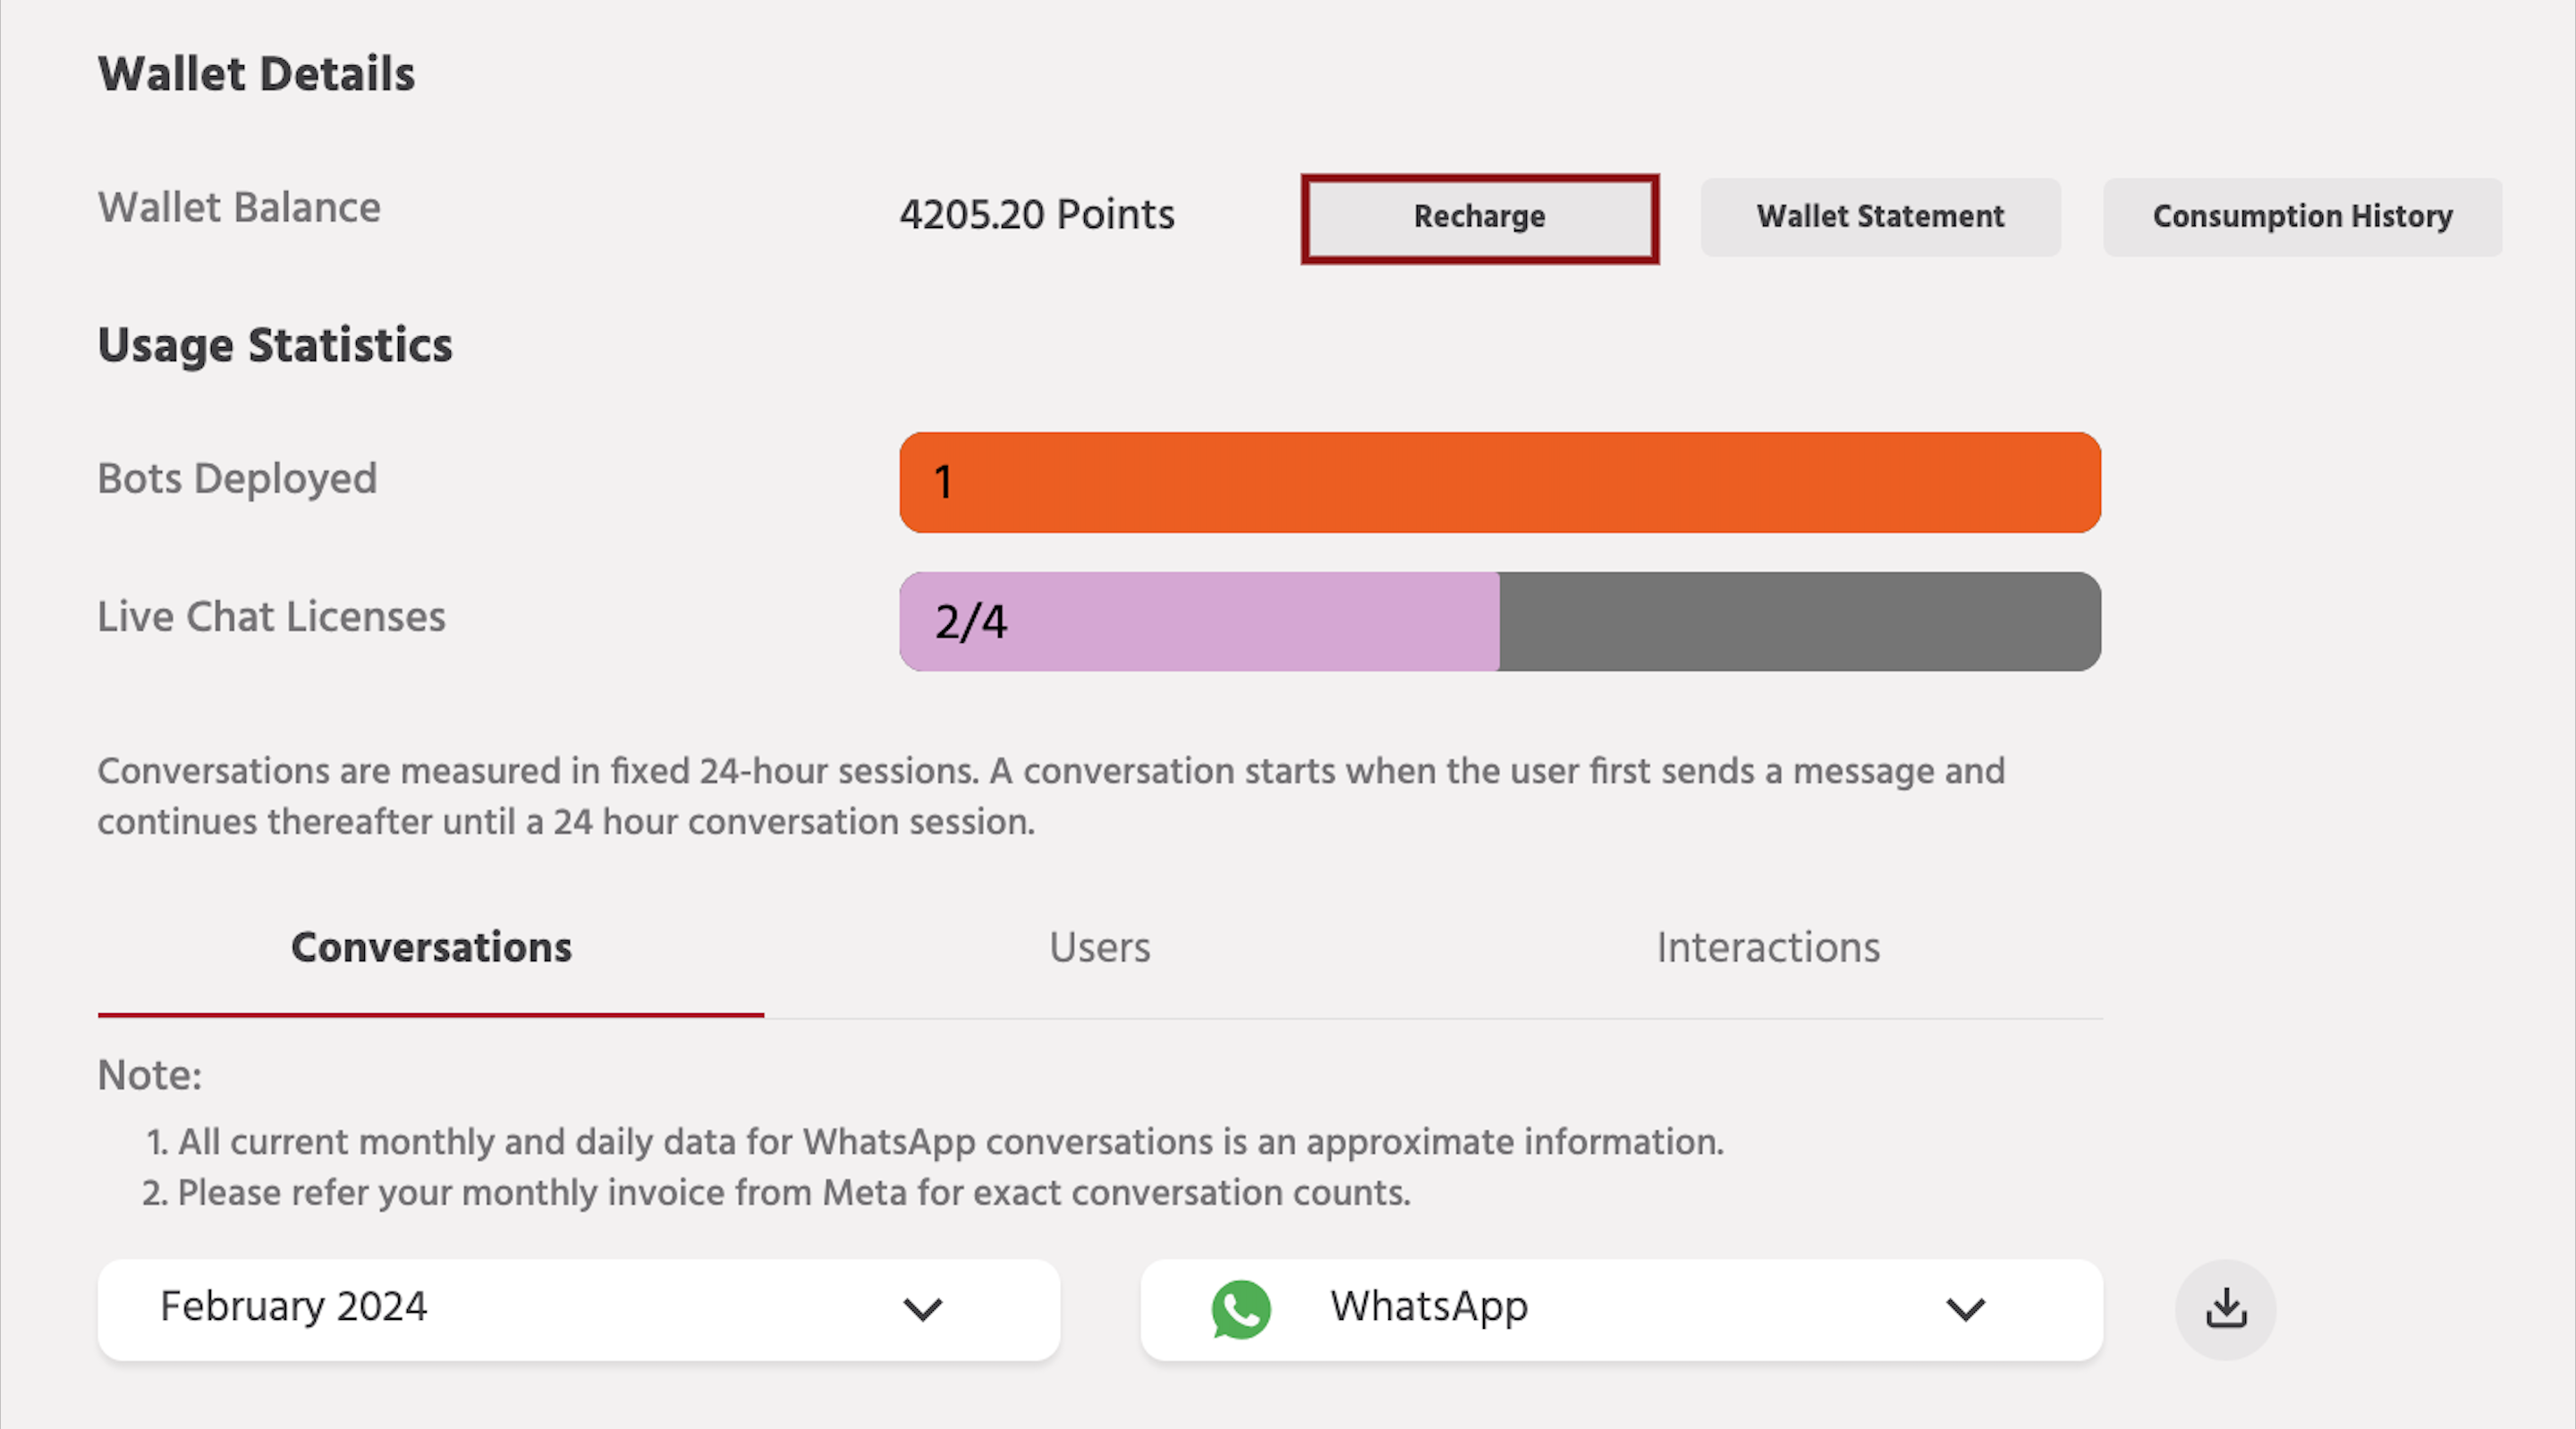The height and width of the screenshot is (1429, 2576).
Task: Click the Wallet Details heading
Action: (x=256, y=74)
